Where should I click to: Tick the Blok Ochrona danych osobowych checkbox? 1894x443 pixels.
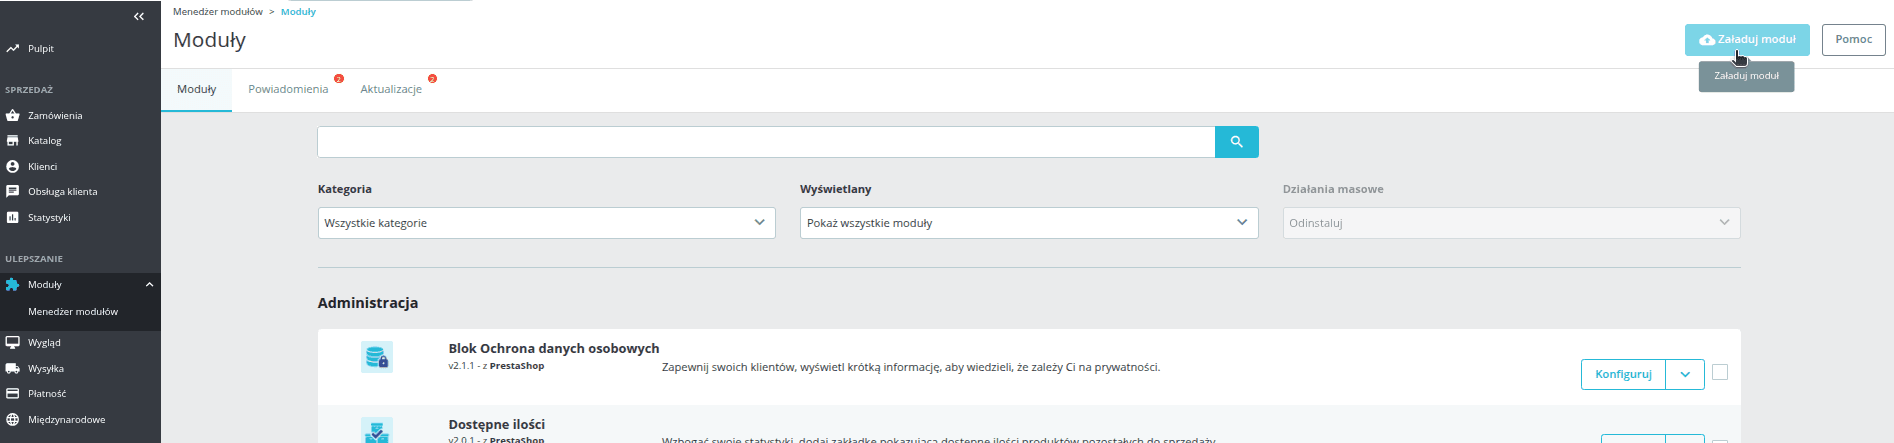pos(1720,372)
